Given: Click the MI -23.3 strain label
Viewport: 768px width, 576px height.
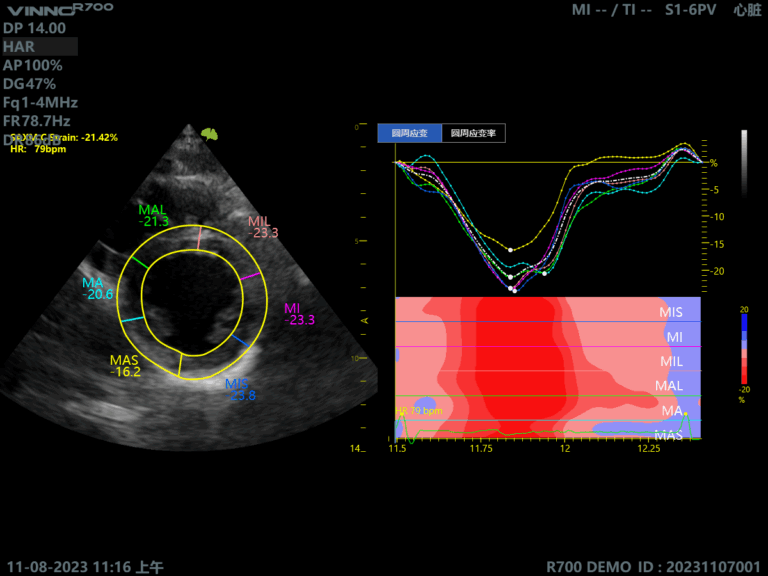Looking at the screenshot, I should (299, 314).
